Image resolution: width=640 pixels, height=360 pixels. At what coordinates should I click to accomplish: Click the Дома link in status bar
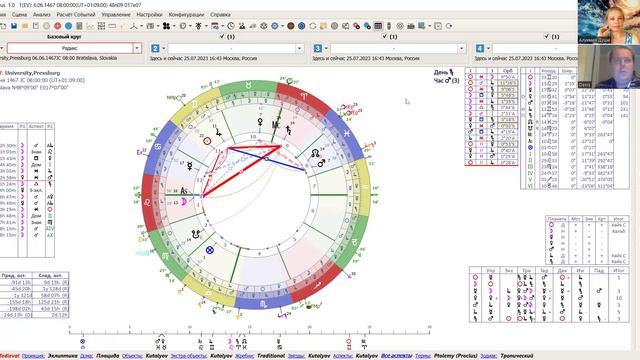[87, 356]
